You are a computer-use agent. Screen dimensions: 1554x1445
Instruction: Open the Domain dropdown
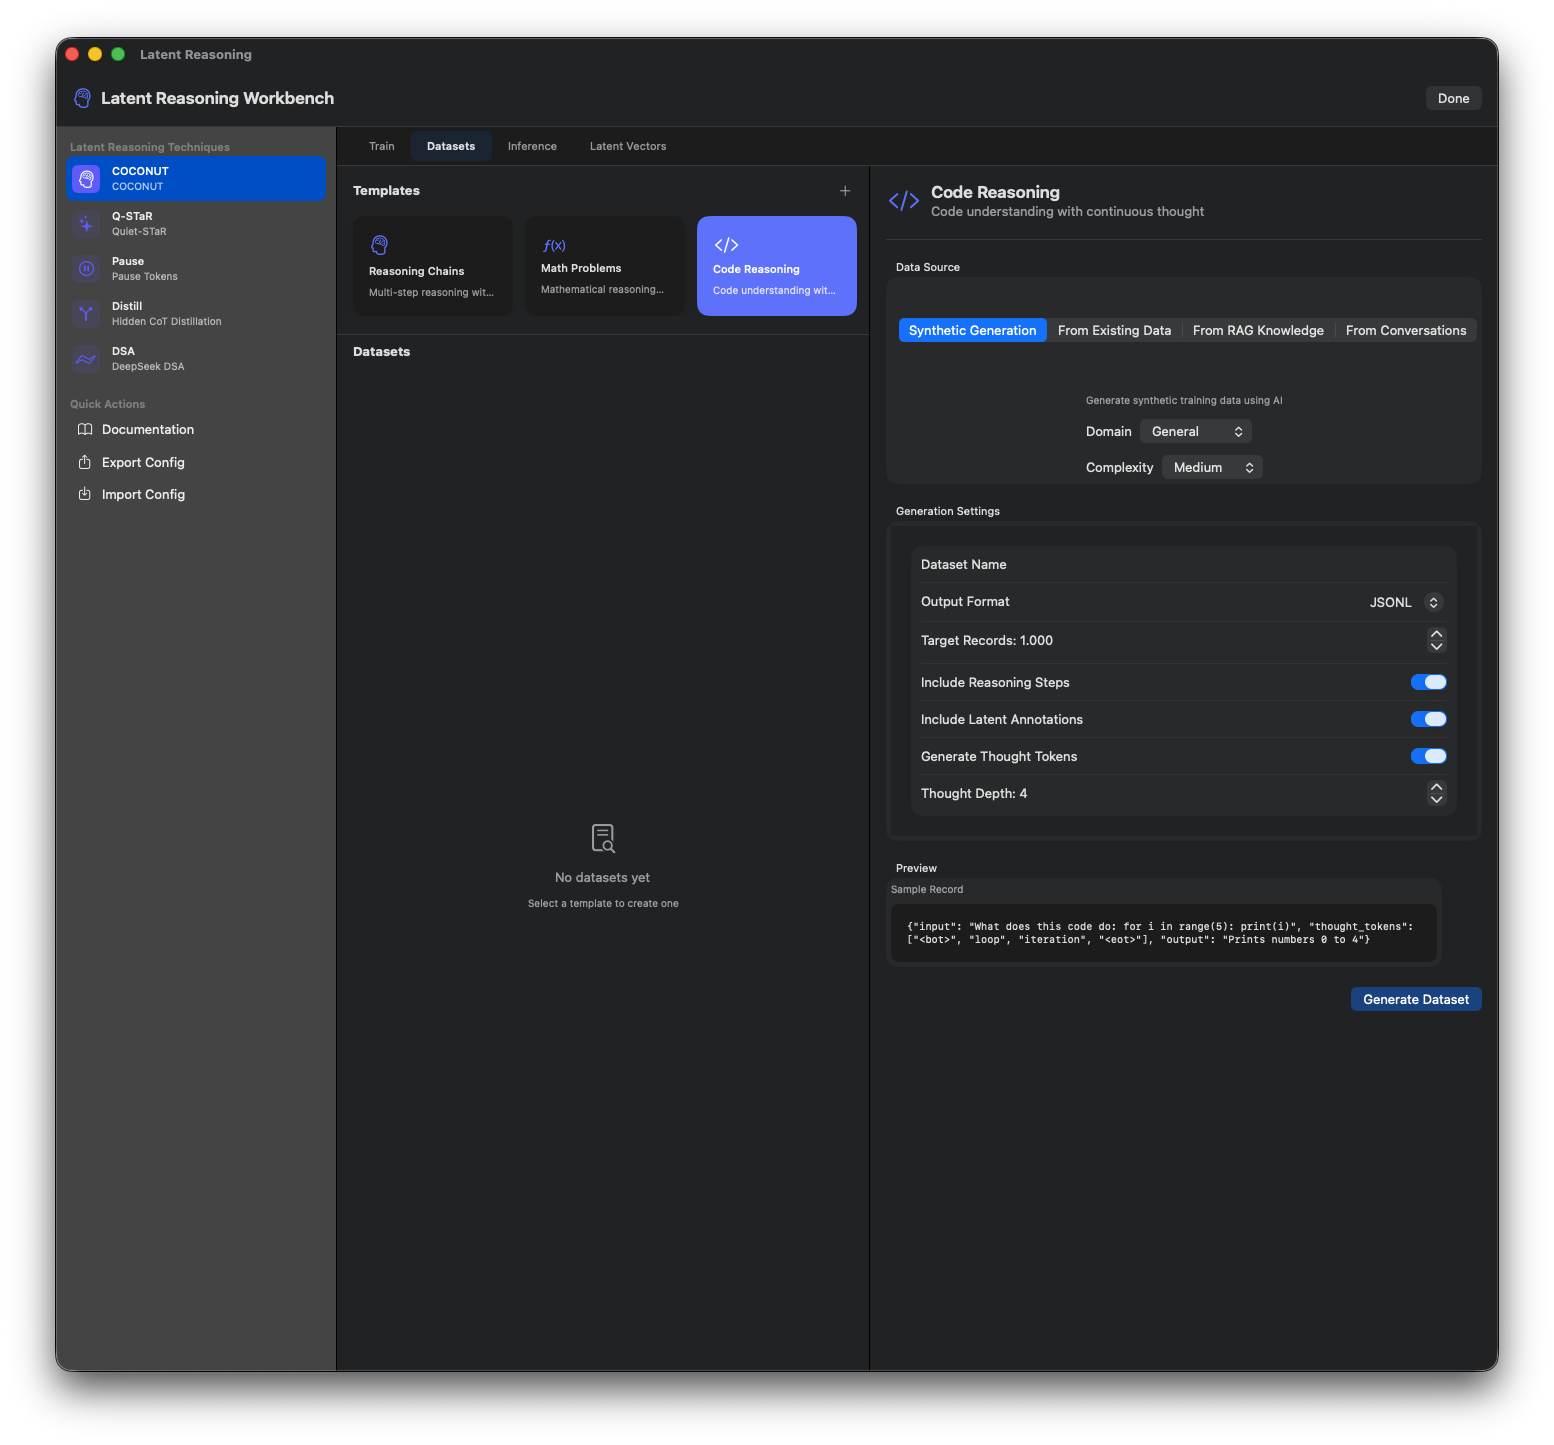point(1195,431)
